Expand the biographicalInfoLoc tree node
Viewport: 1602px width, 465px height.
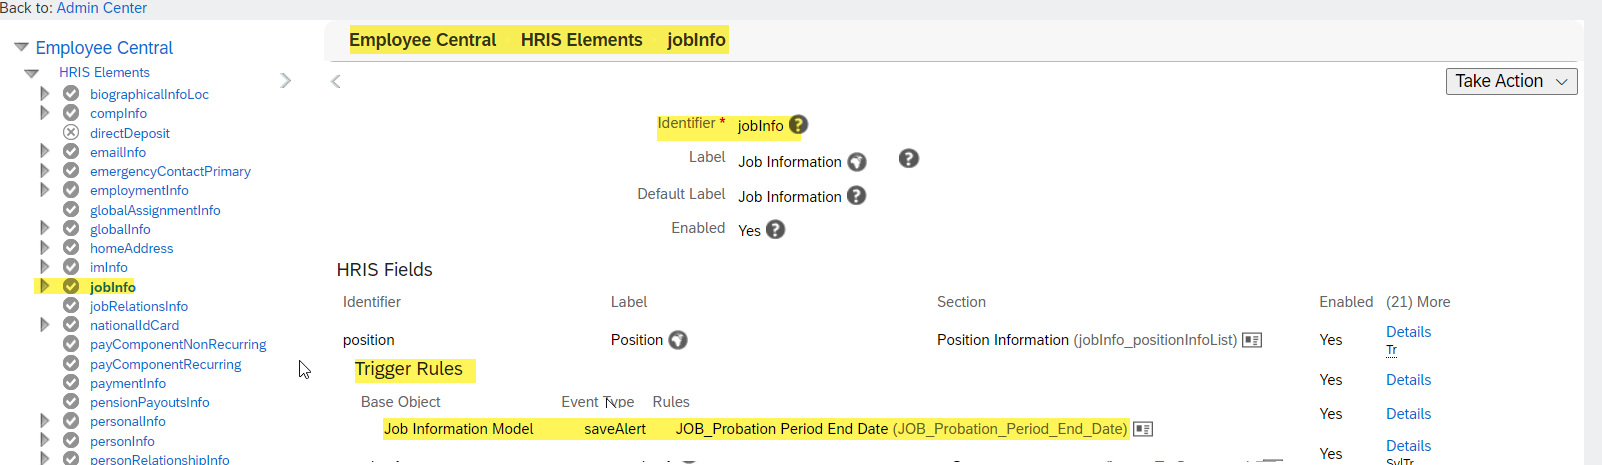click(44, 94)
